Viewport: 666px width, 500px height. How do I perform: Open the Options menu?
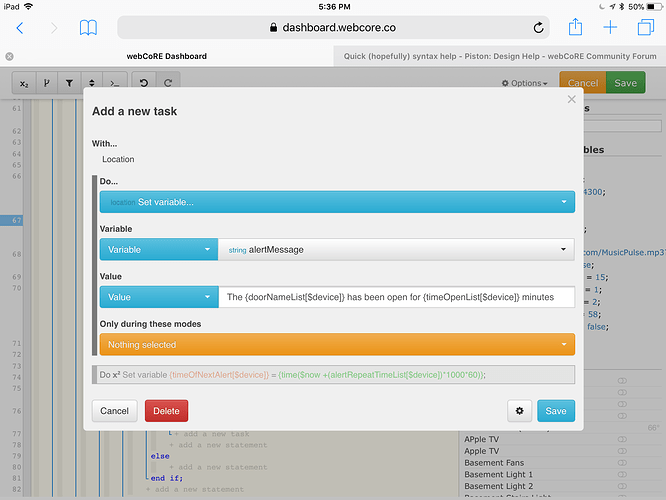[x=525, y=83]
